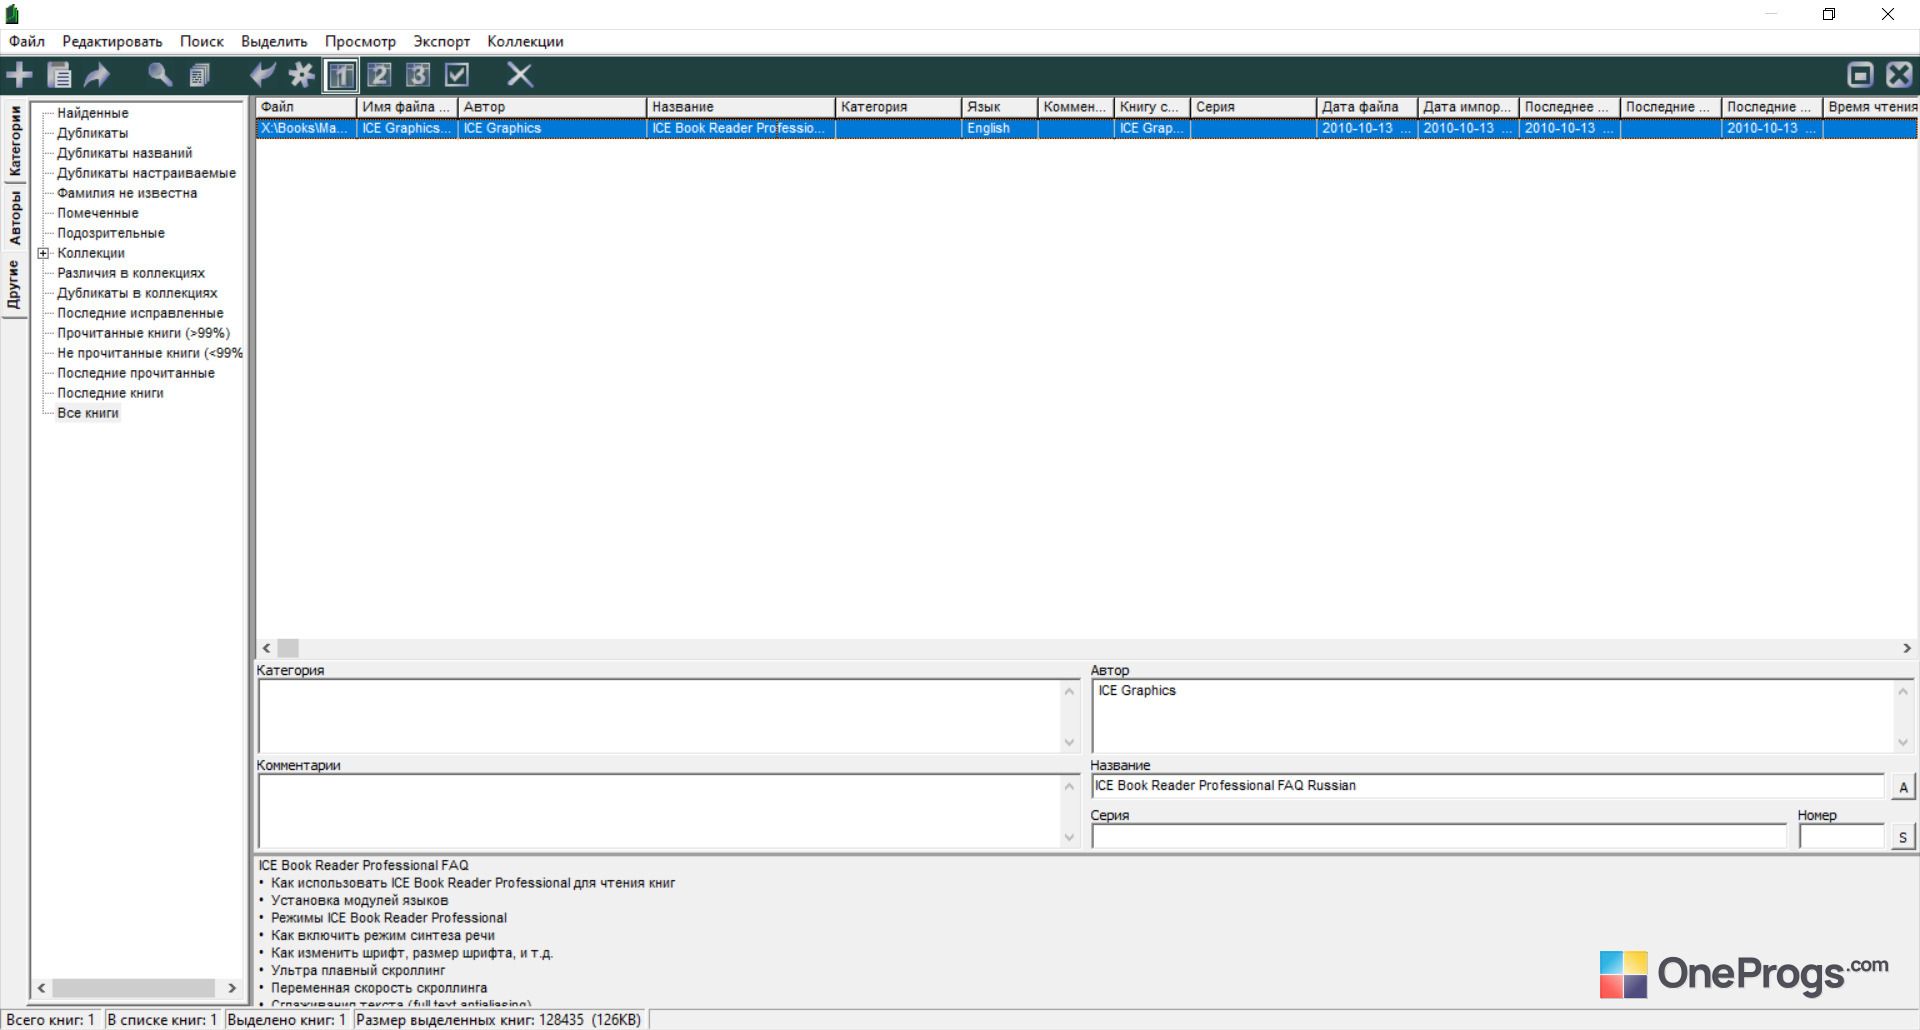The image size is (1920, 1030).
Task: Open the Поиск menu
Action: pos(202,41)
